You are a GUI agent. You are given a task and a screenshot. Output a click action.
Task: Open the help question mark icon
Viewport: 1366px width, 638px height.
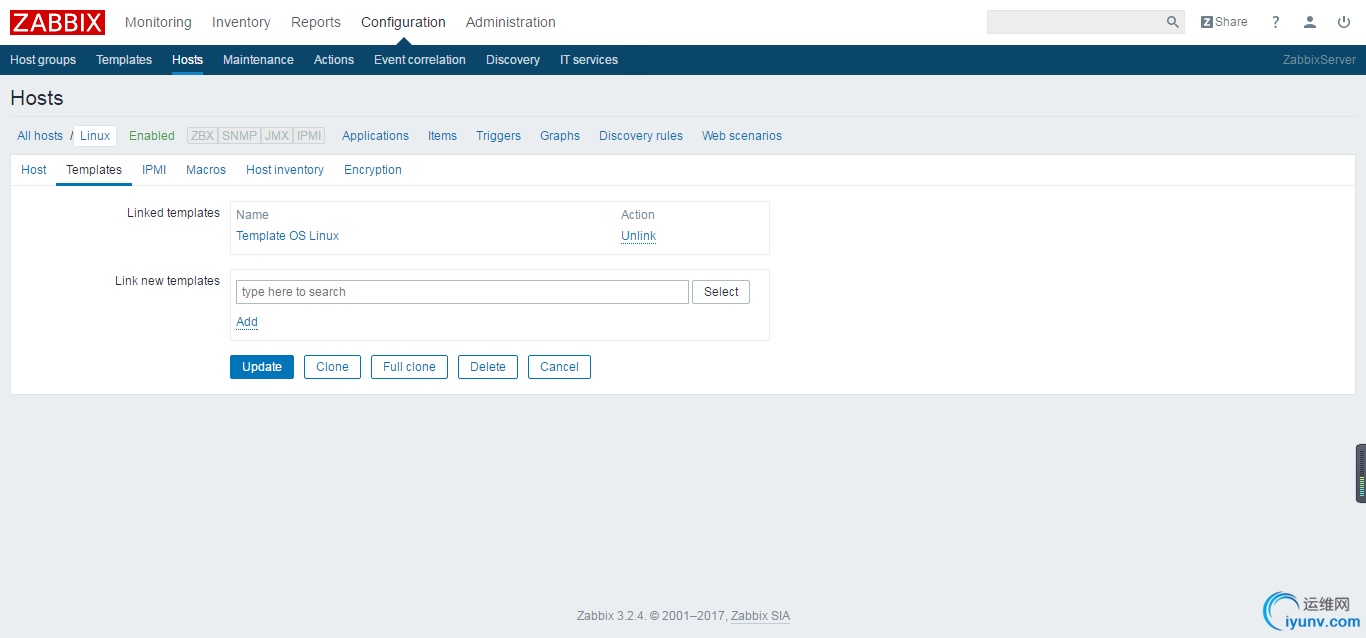[x=1276, y=22]
